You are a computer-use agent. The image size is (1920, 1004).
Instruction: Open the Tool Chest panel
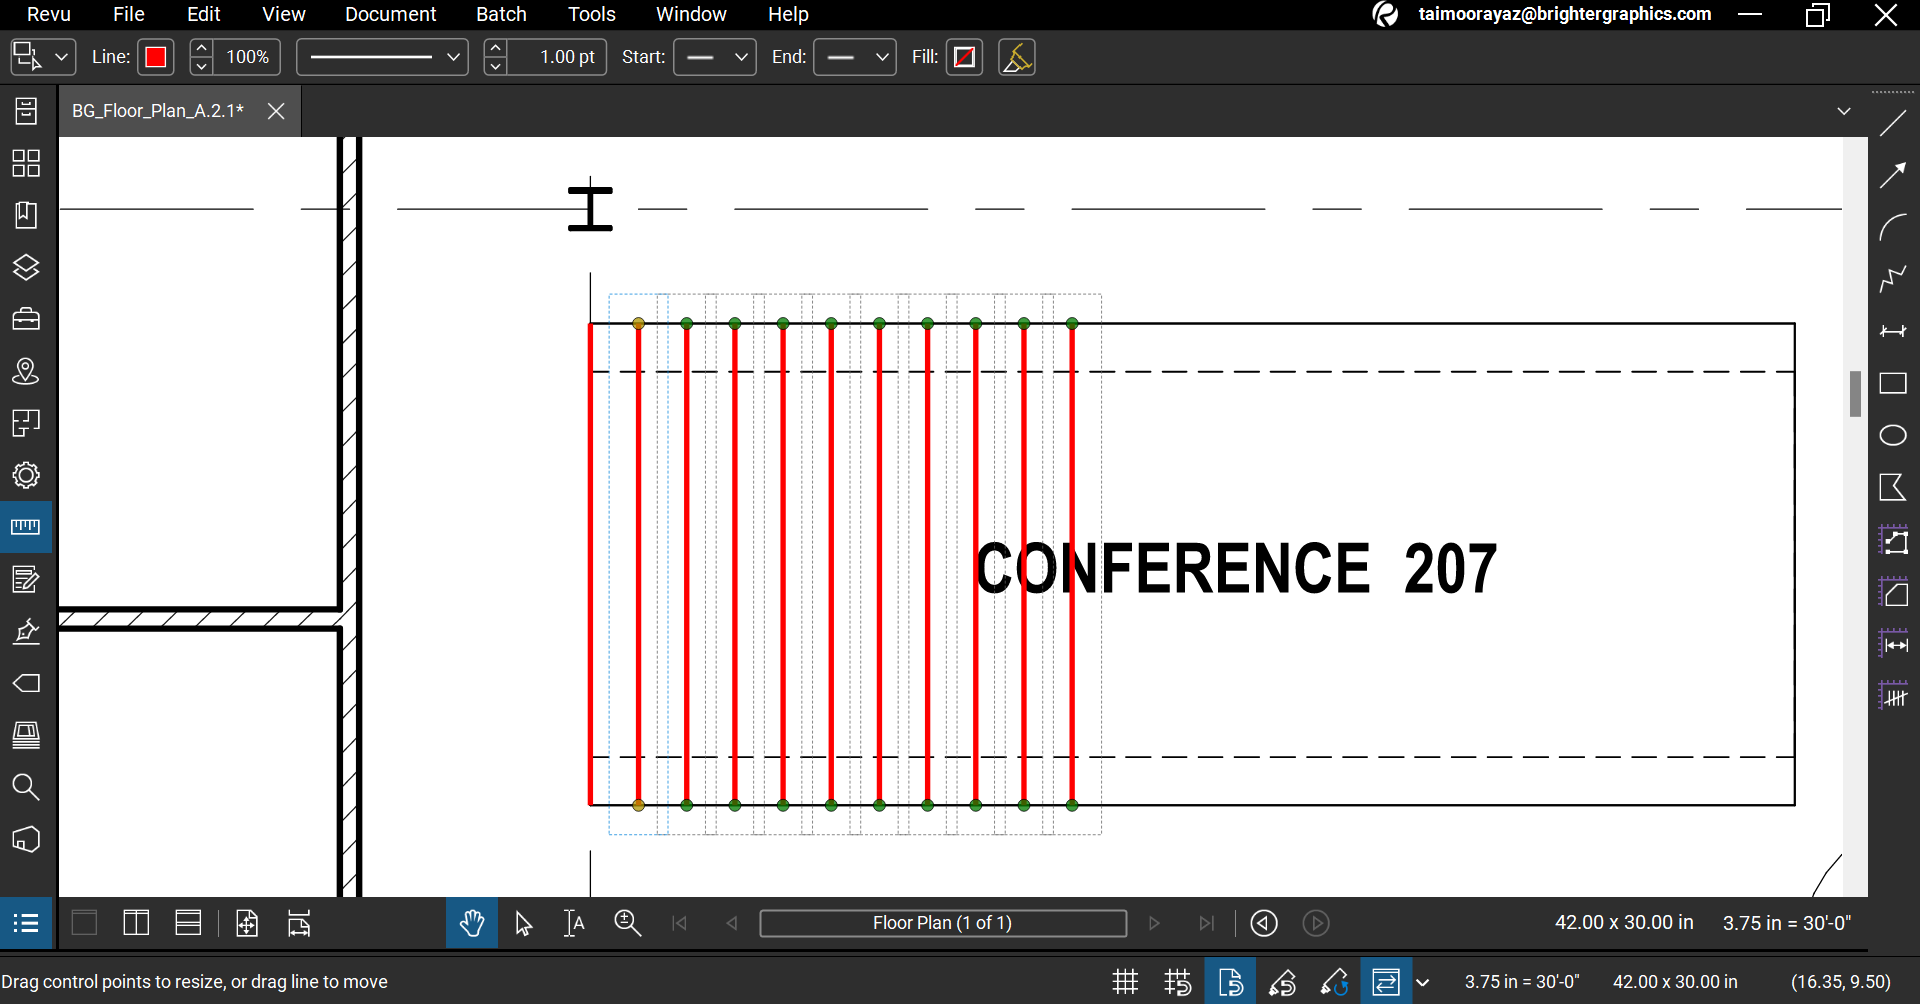coord(26,319)
